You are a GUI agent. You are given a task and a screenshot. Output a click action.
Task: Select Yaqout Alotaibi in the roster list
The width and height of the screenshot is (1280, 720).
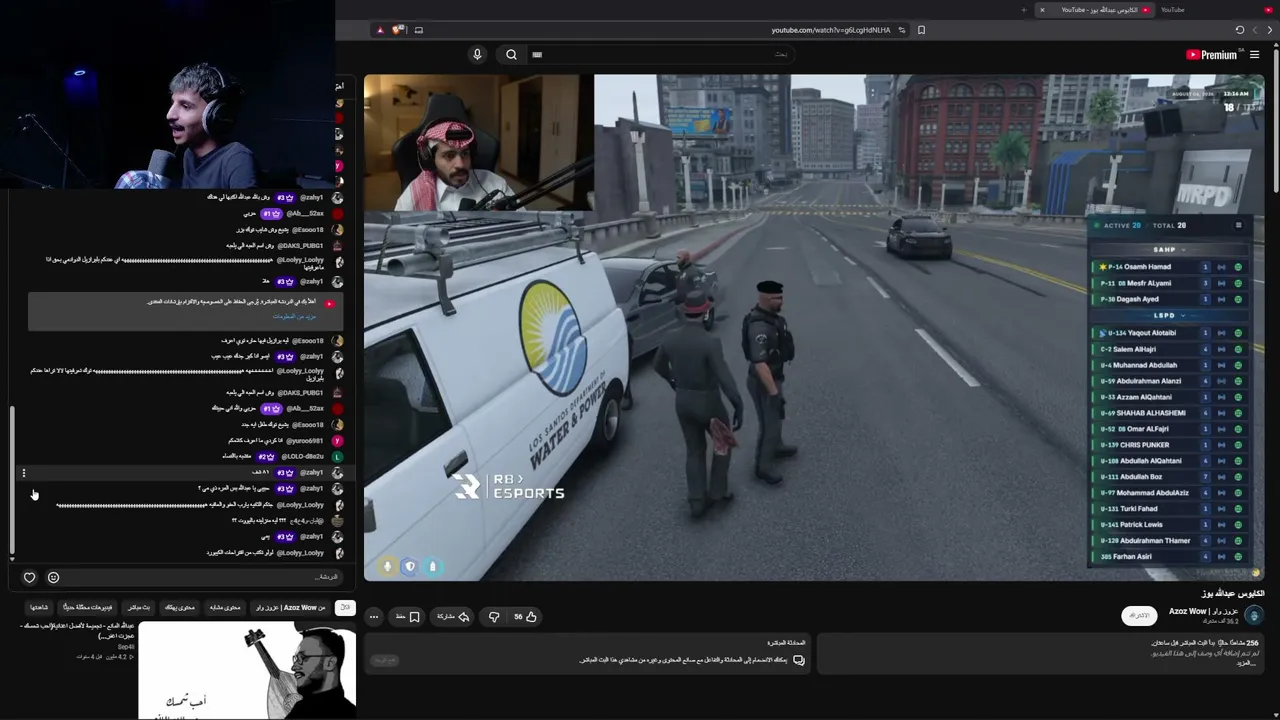tap(1170, 333)
